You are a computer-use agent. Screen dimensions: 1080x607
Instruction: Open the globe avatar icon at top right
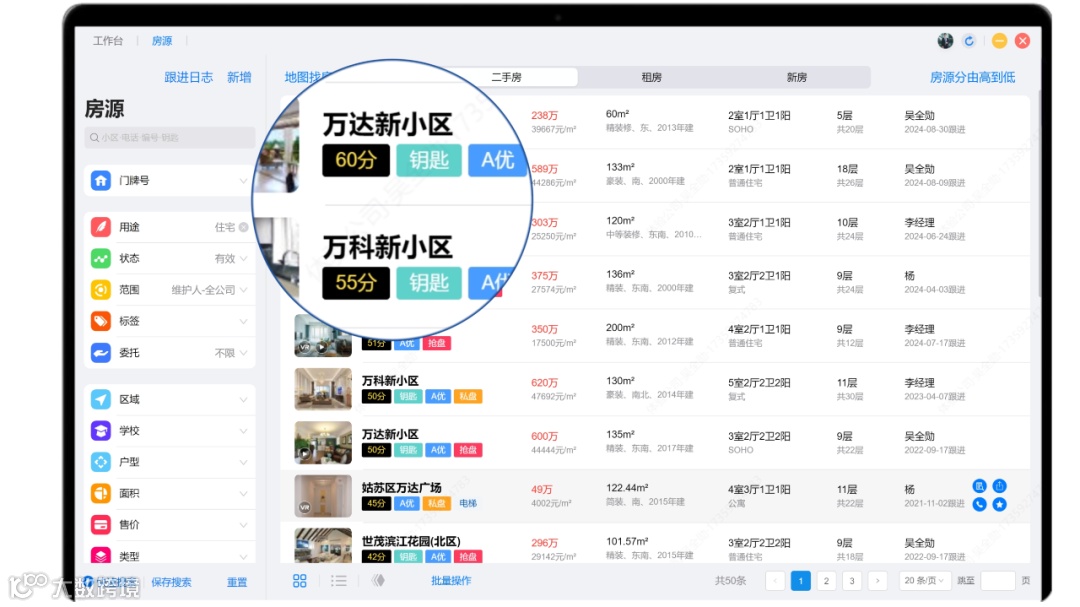(x=945, y=41)
